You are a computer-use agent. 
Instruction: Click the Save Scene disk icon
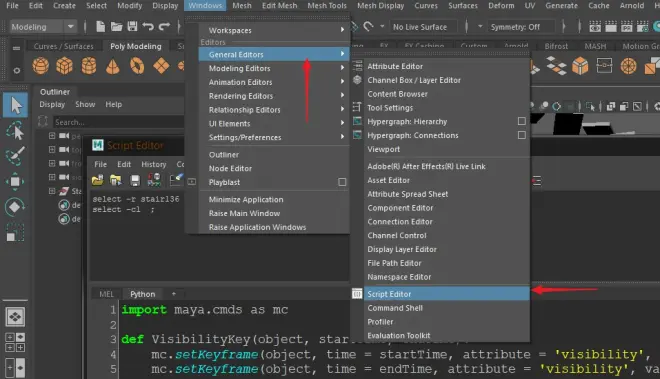click(132, 27)
